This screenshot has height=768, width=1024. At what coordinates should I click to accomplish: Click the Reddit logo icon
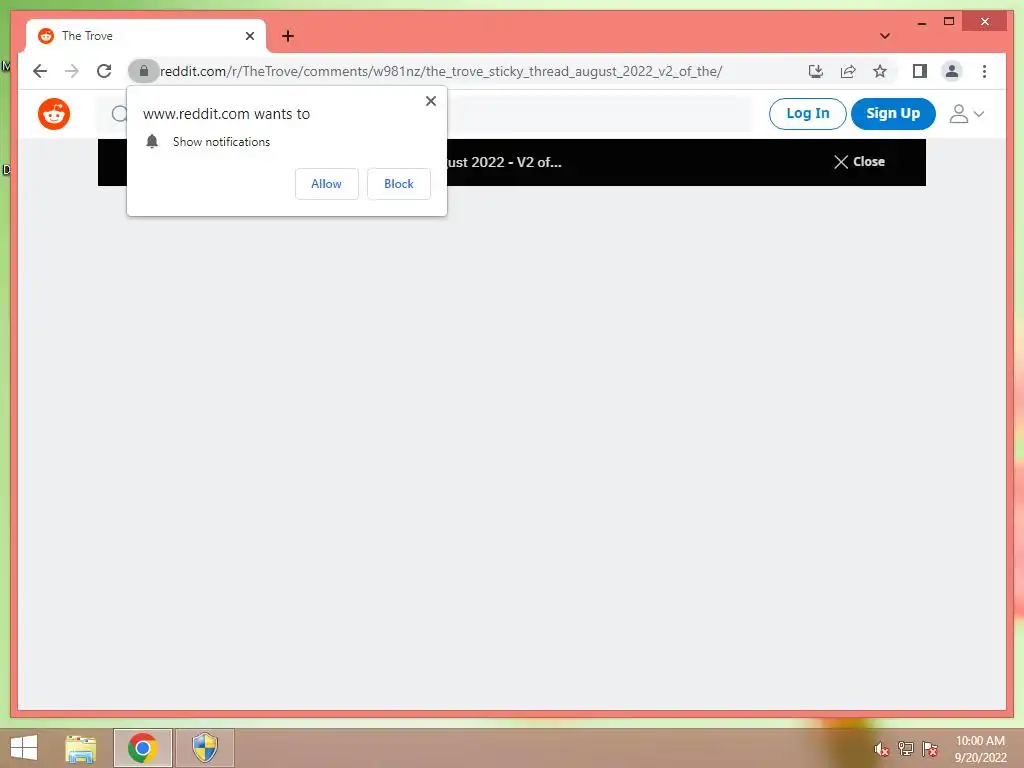click(54, 114)
